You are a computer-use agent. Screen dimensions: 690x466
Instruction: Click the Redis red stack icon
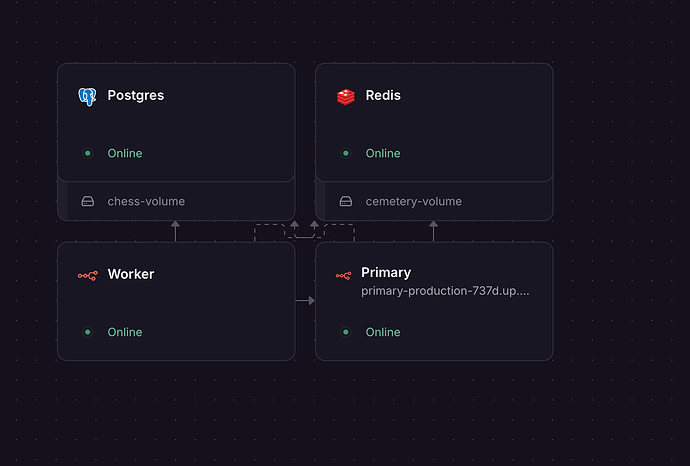[345, 96]
